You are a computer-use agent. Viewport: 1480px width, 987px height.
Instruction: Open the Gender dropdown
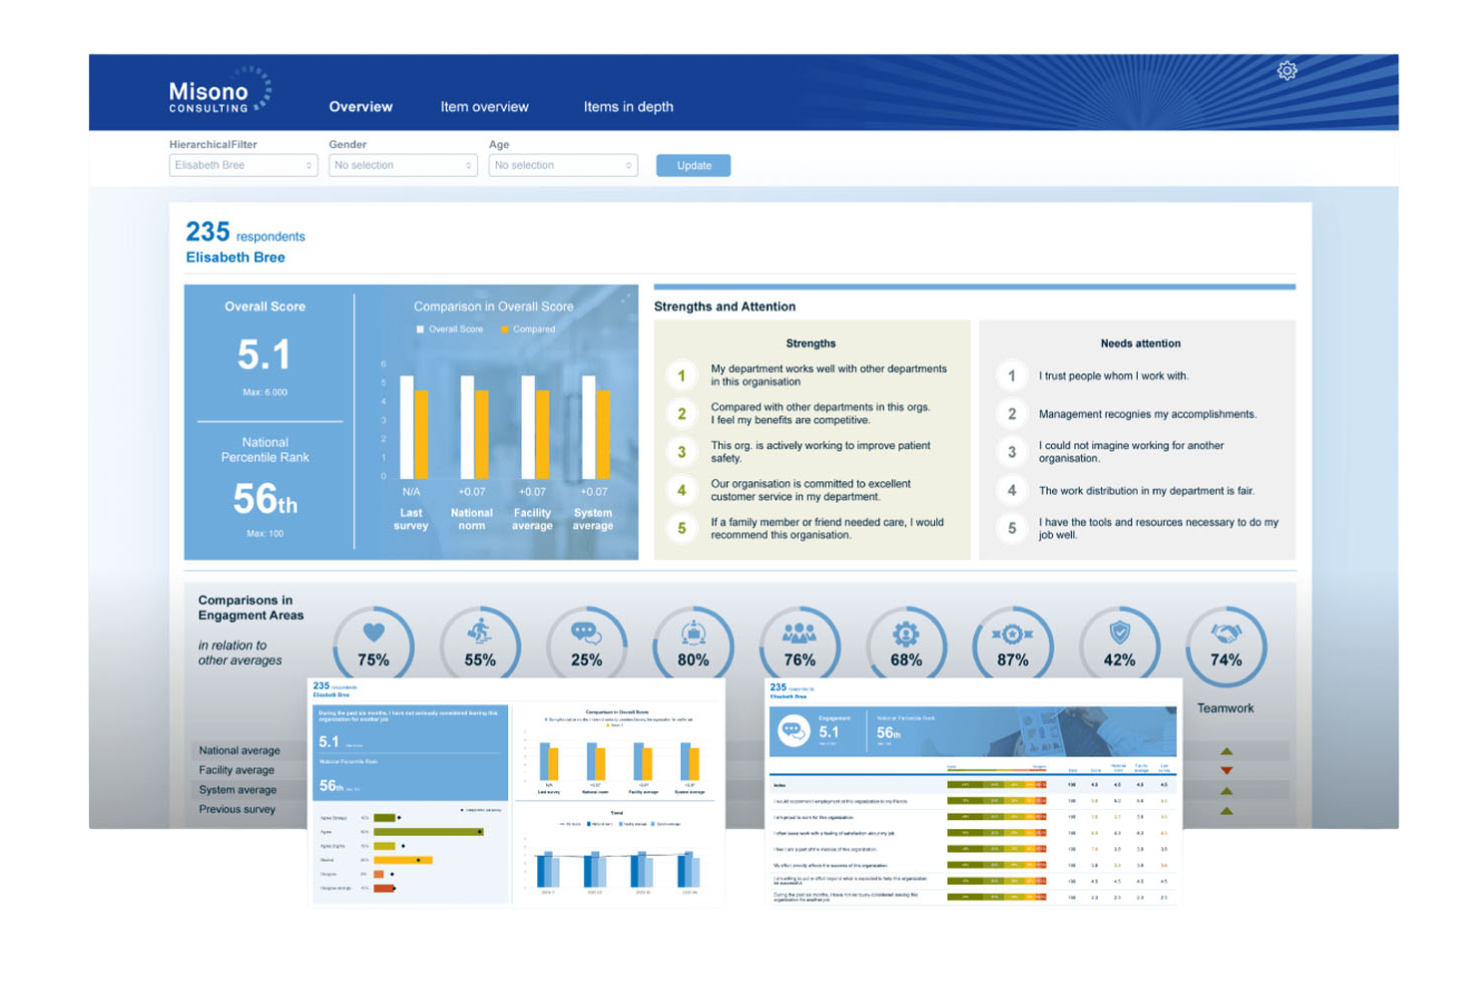403,165
